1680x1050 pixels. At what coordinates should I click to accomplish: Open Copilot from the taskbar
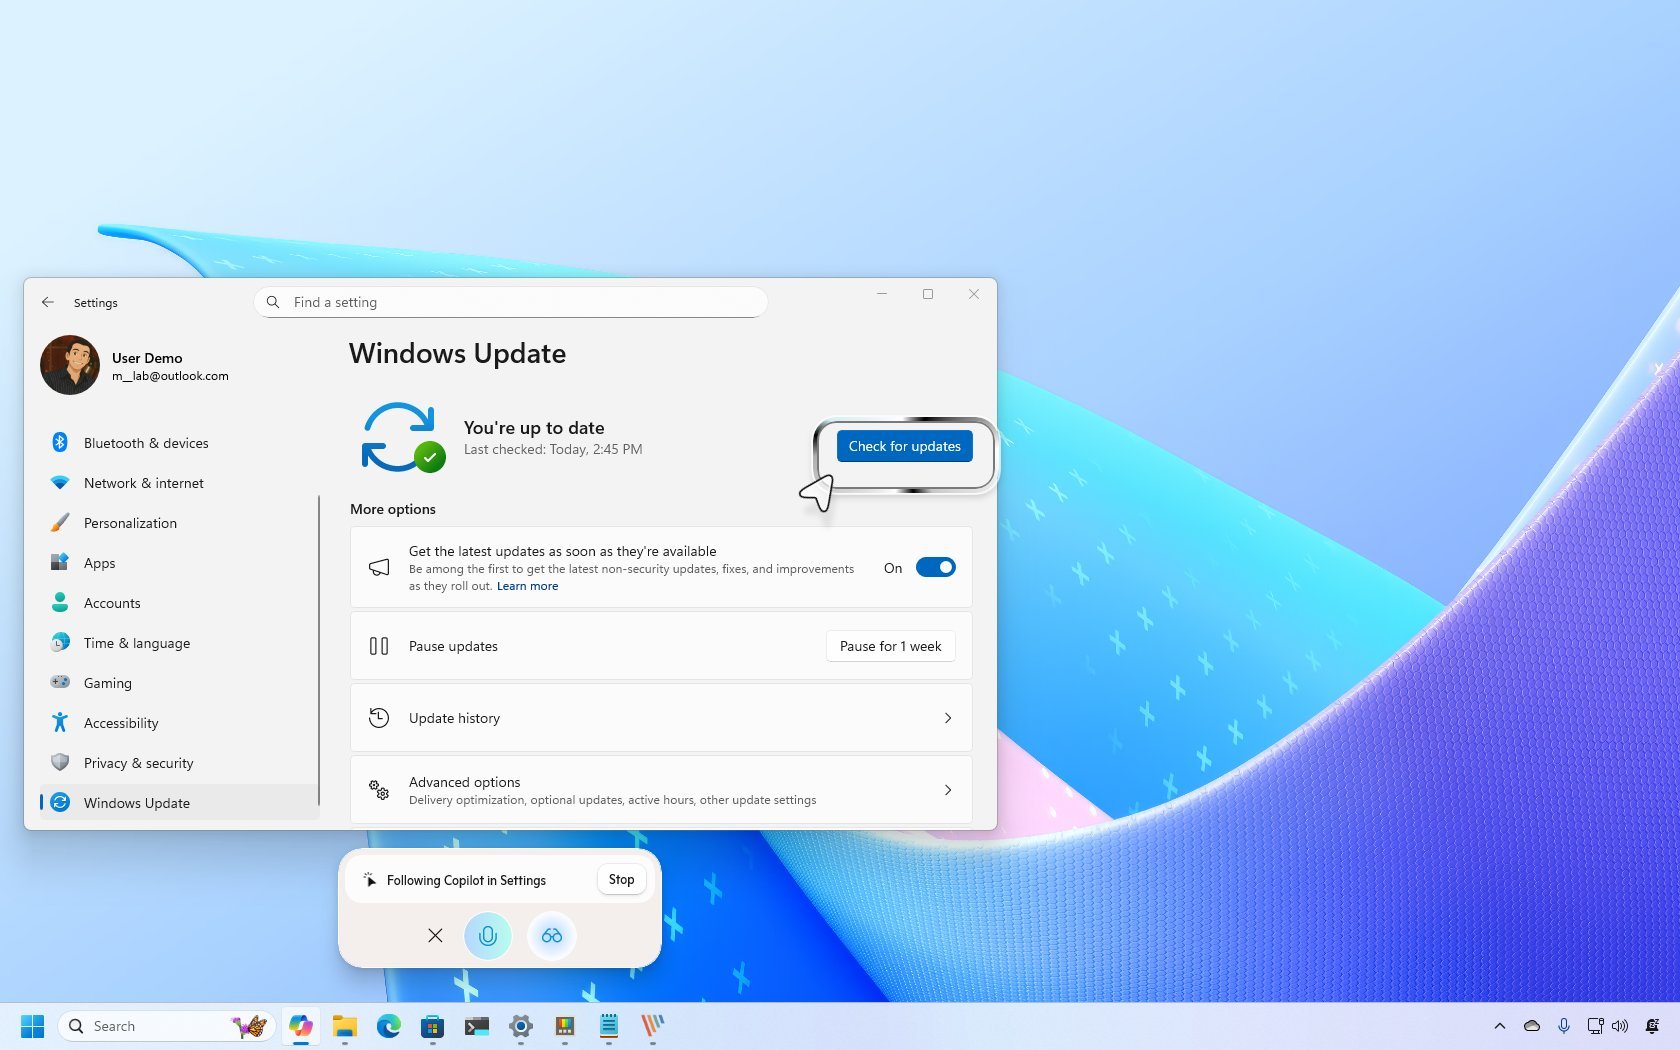coord(301,1026)
